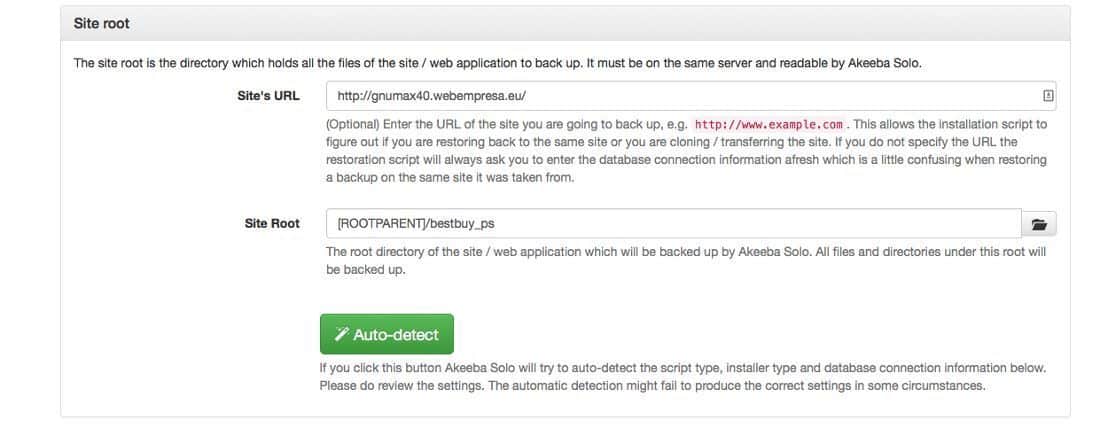Click the 'If you click this button' help text
The height and width of the screenshot is (428, 1100).
683,368
